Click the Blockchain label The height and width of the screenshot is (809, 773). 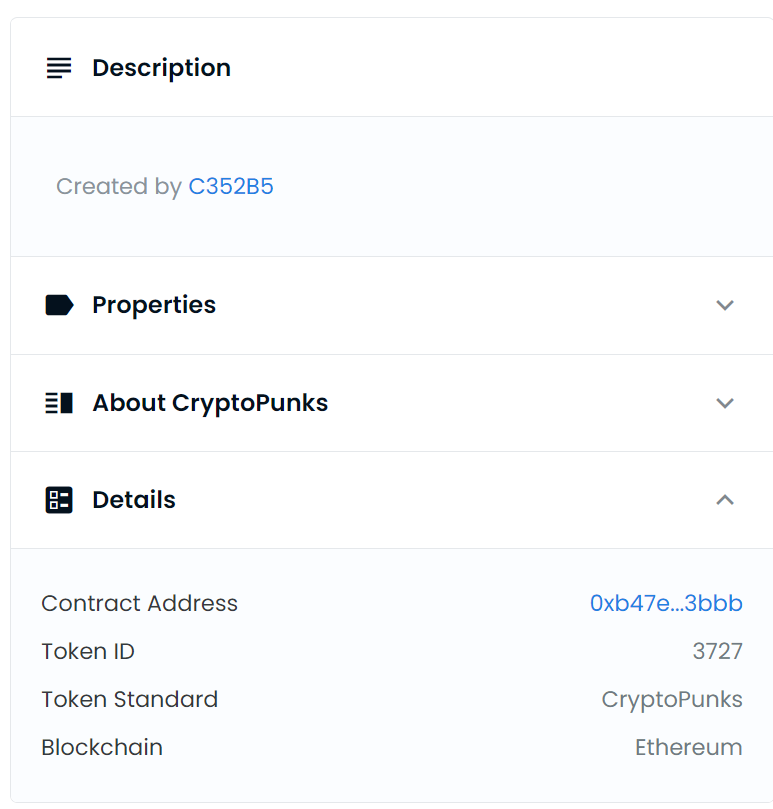[x=102, y=748]
